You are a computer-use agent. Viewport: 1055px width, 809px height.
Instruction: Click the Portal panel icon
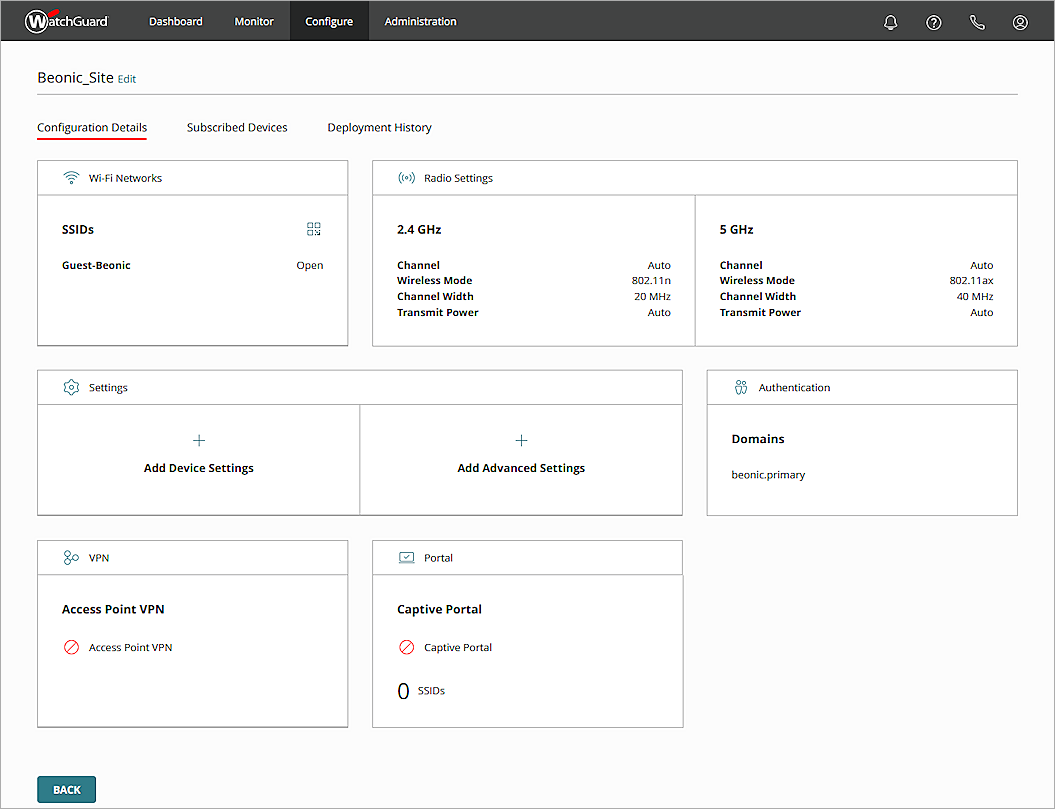[x=406, y=557]
